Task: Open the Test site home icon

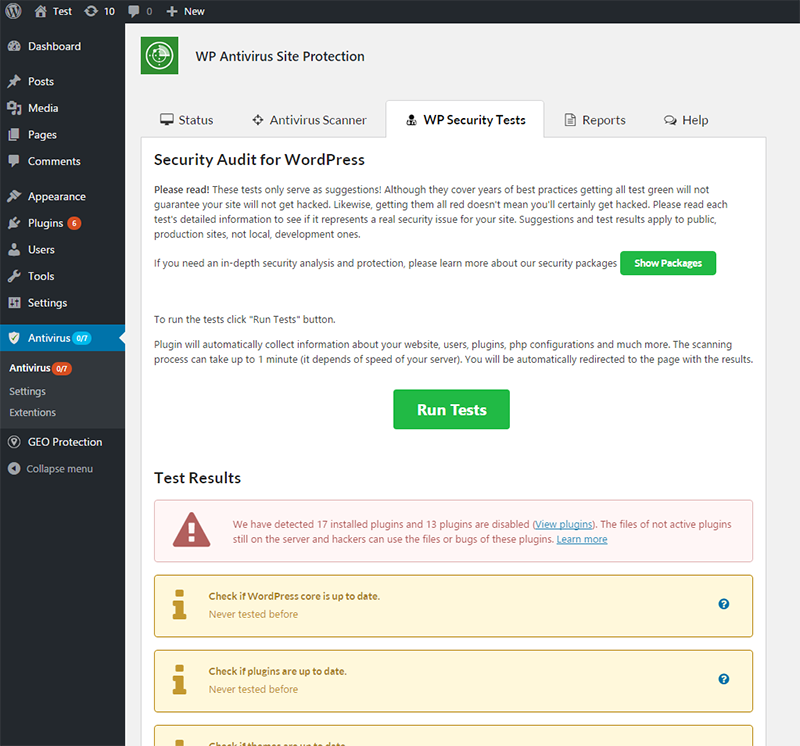Action: click(40, 11)
